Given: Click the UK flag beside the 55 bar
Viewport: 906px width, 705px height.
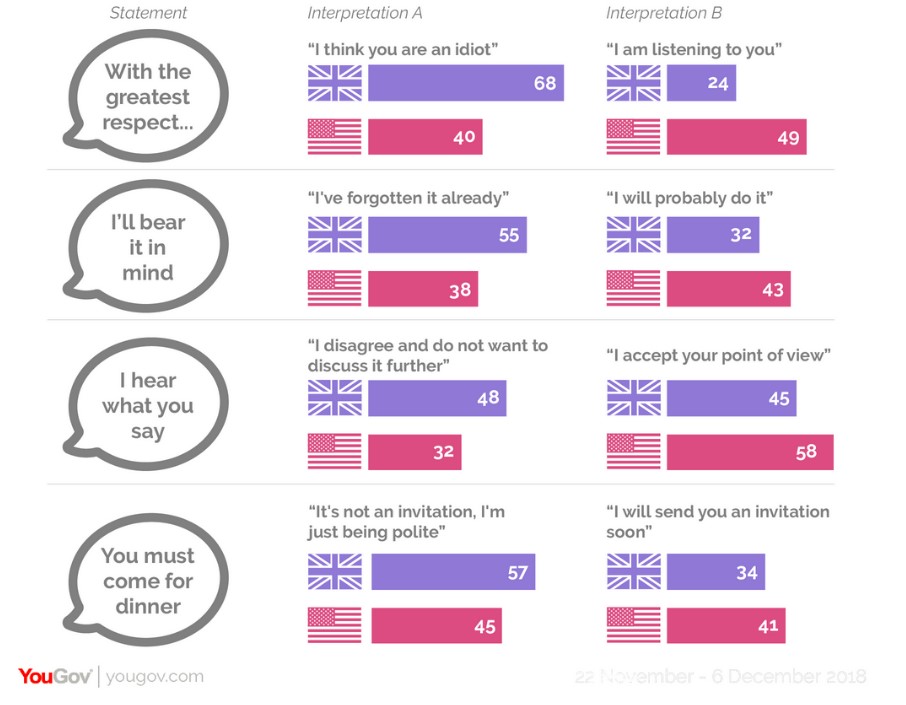Looking at the screenshot, I should [x=334, y=235].
